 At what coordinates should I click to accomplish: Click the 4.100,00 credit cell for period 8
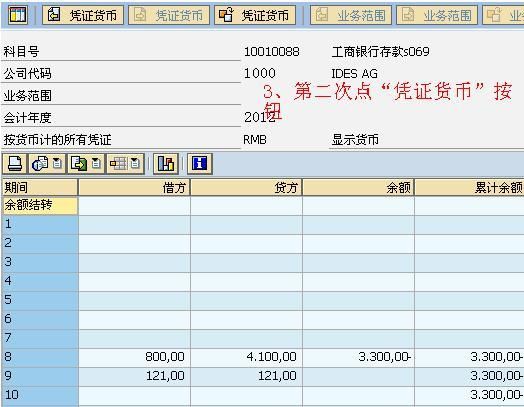click(x=246, y=357)
